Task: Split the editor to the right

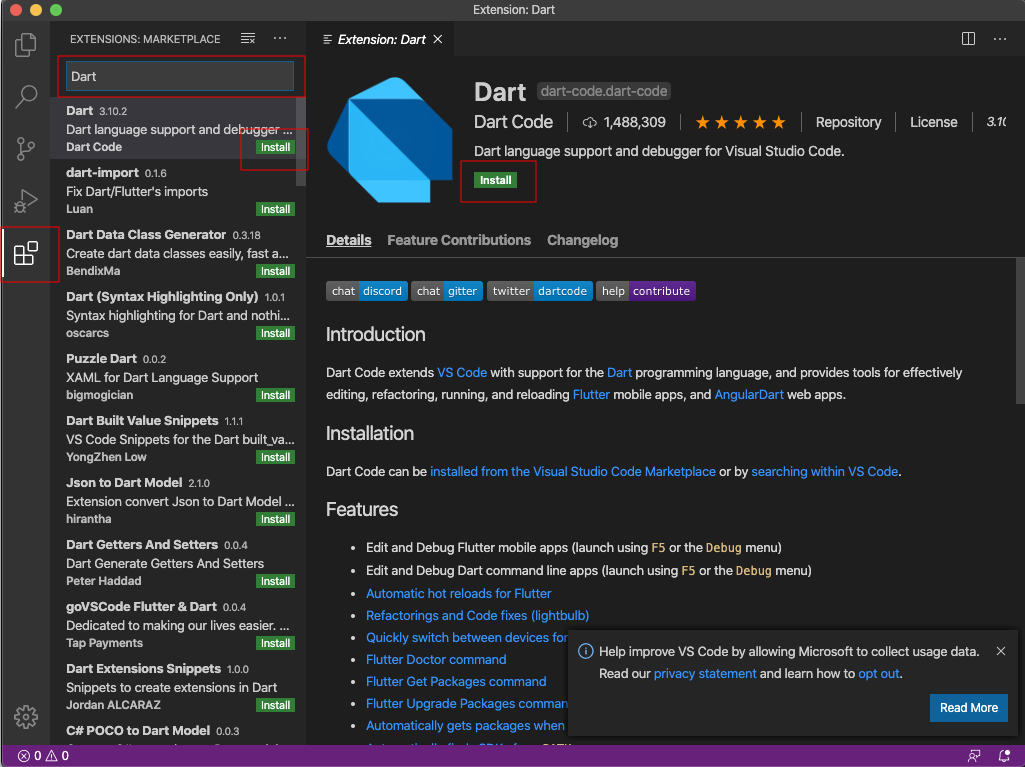Action: [968, 39]
